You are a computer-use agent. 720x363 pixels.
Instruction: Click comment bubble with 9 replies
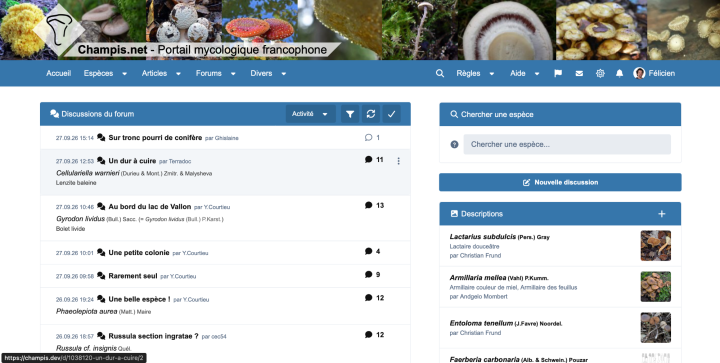tap(368, 274)
